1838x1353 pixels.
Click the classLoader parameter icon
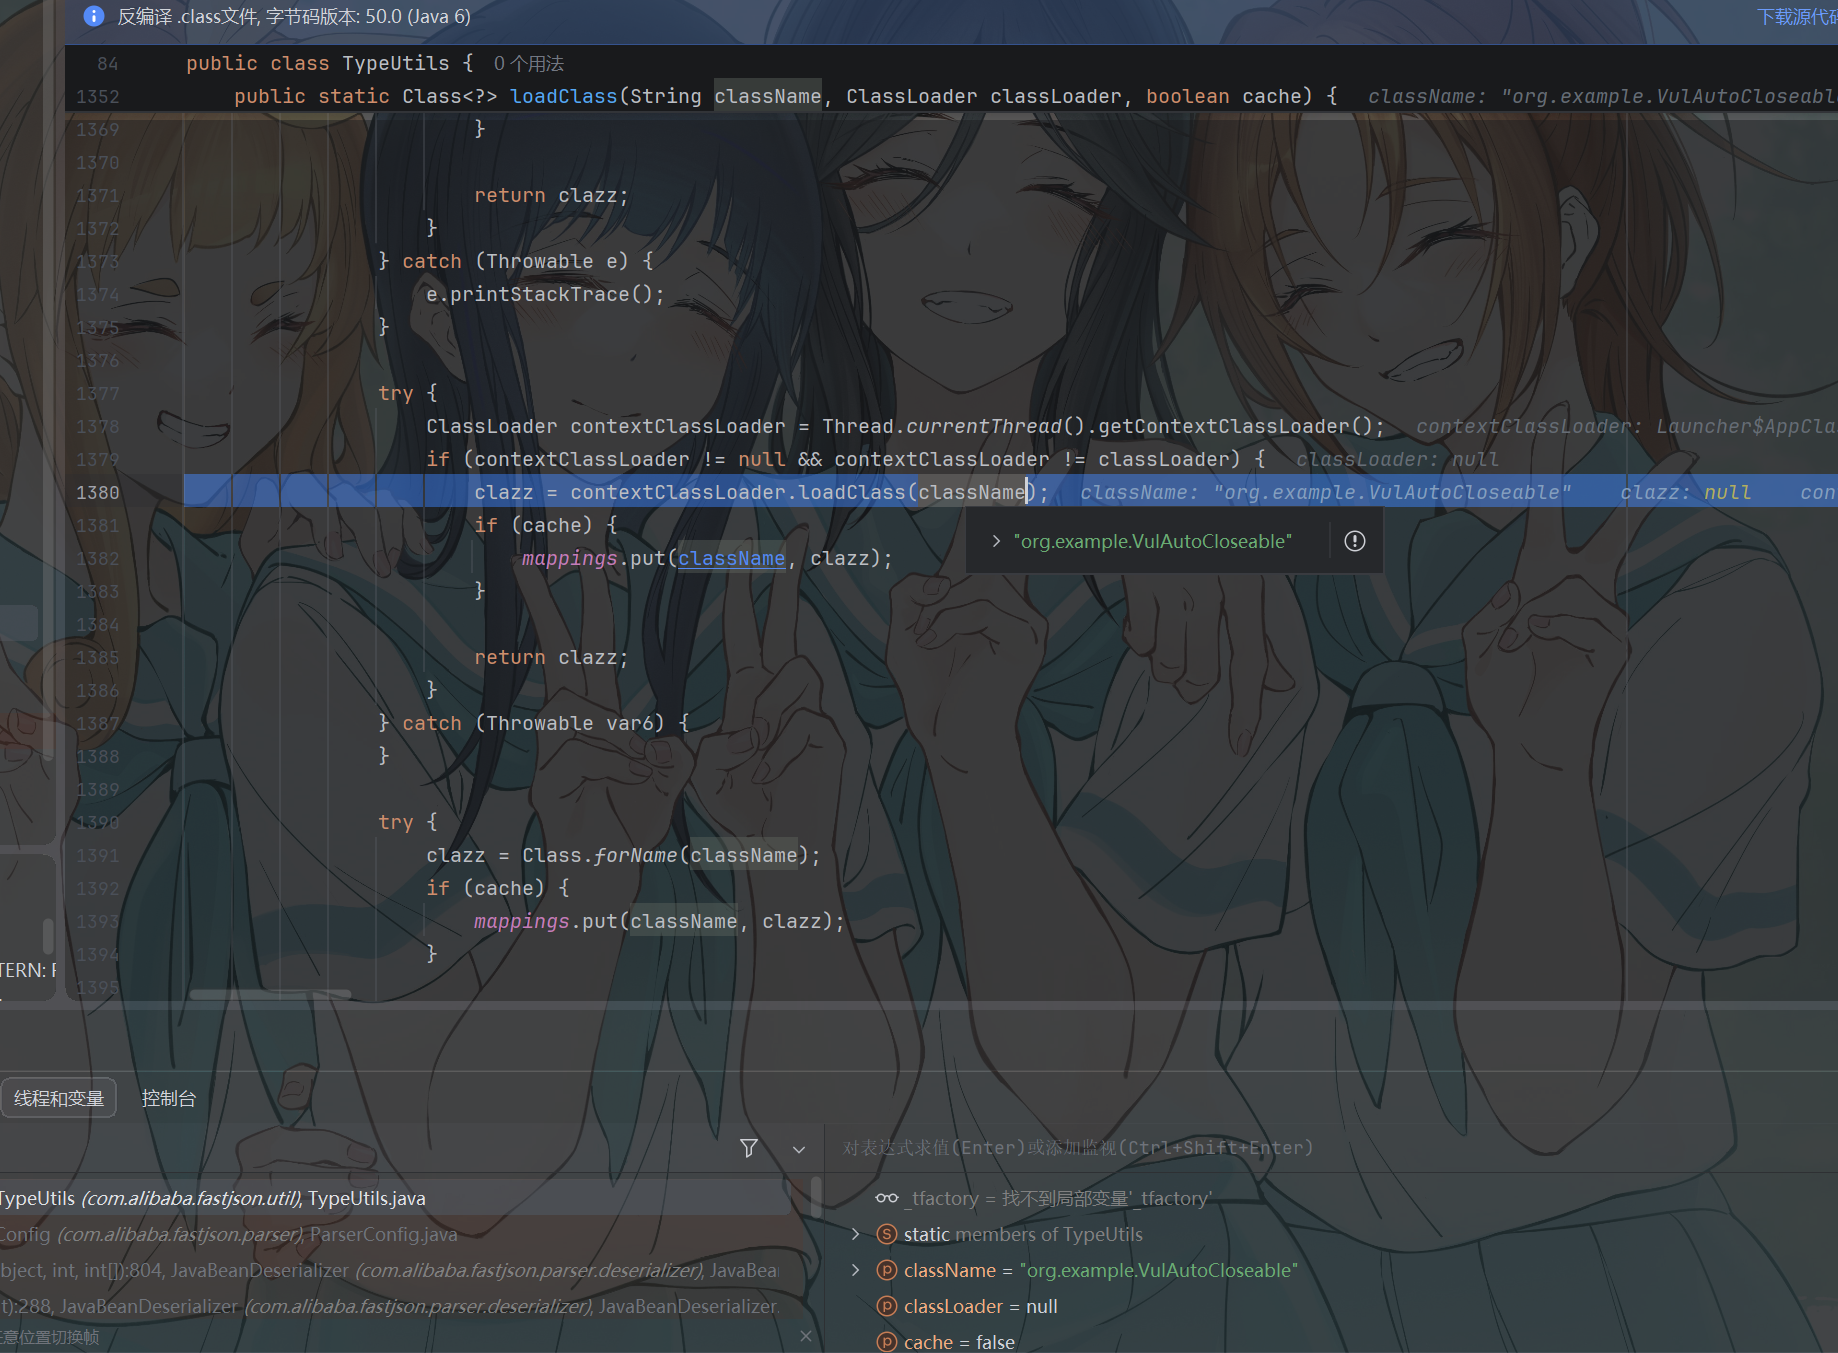[x=887, y=1306]
